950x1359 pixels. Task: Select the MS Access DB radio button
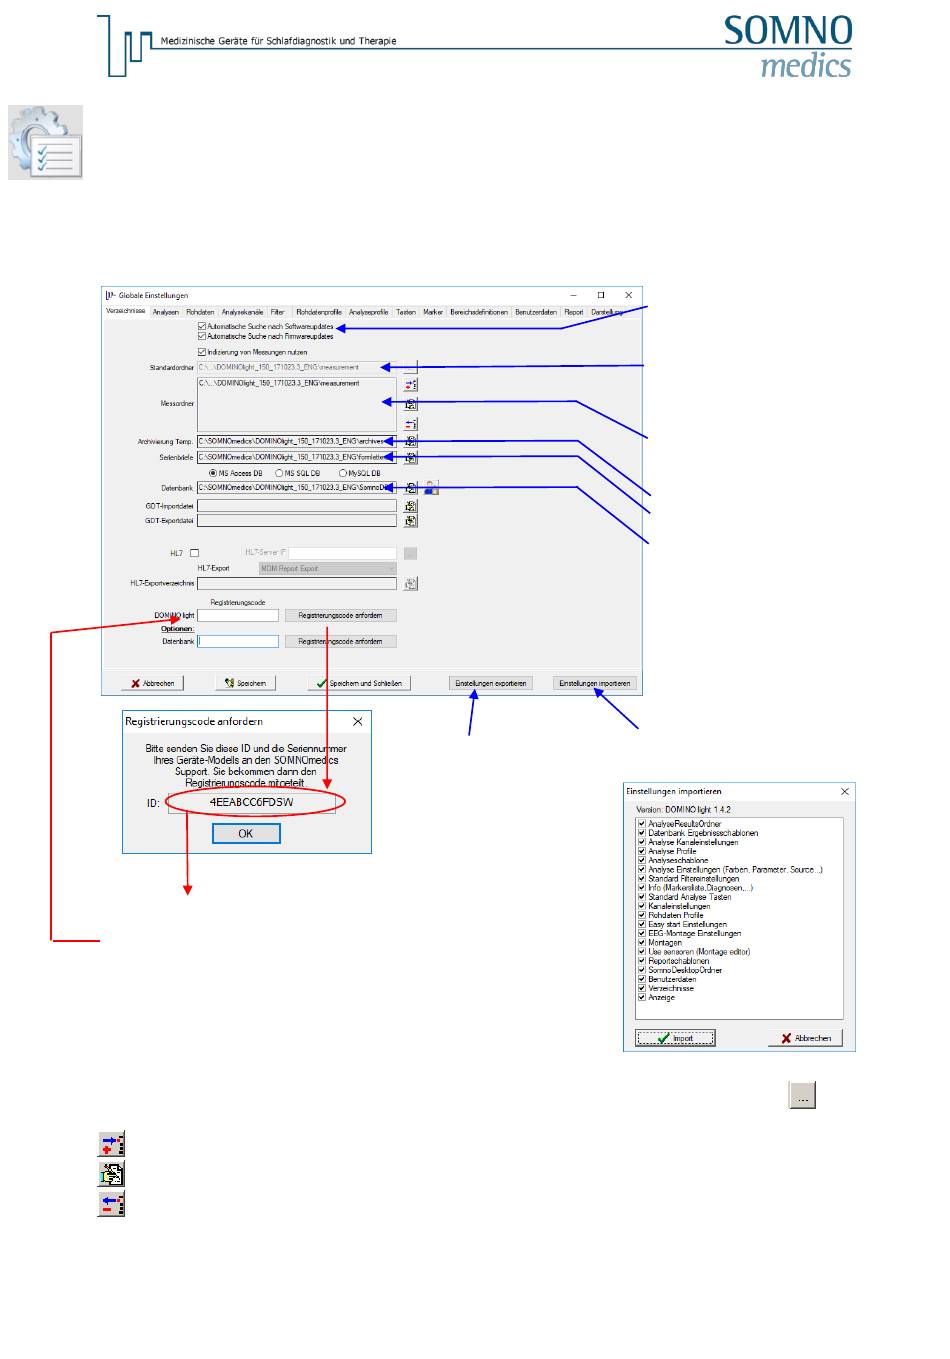(212, 473)
